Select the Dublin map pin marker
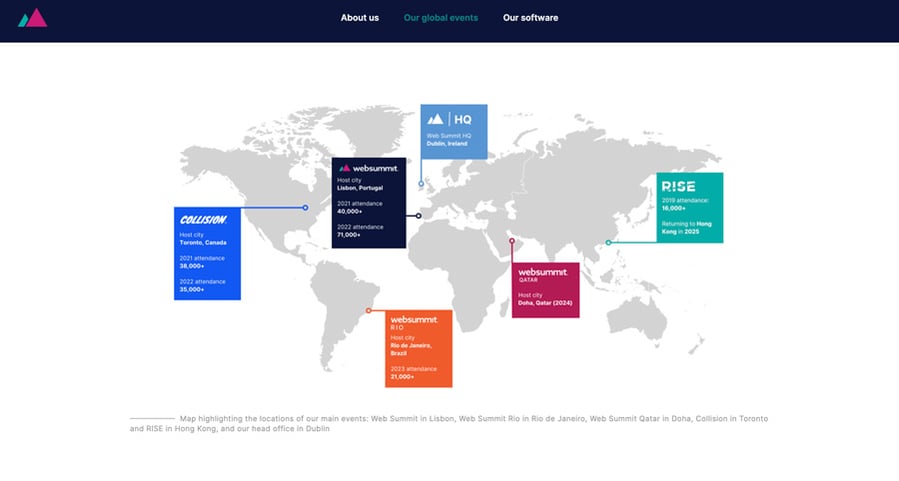Image resolution: width=899 pixels, height=481 pixels. (x=421, y=184)
